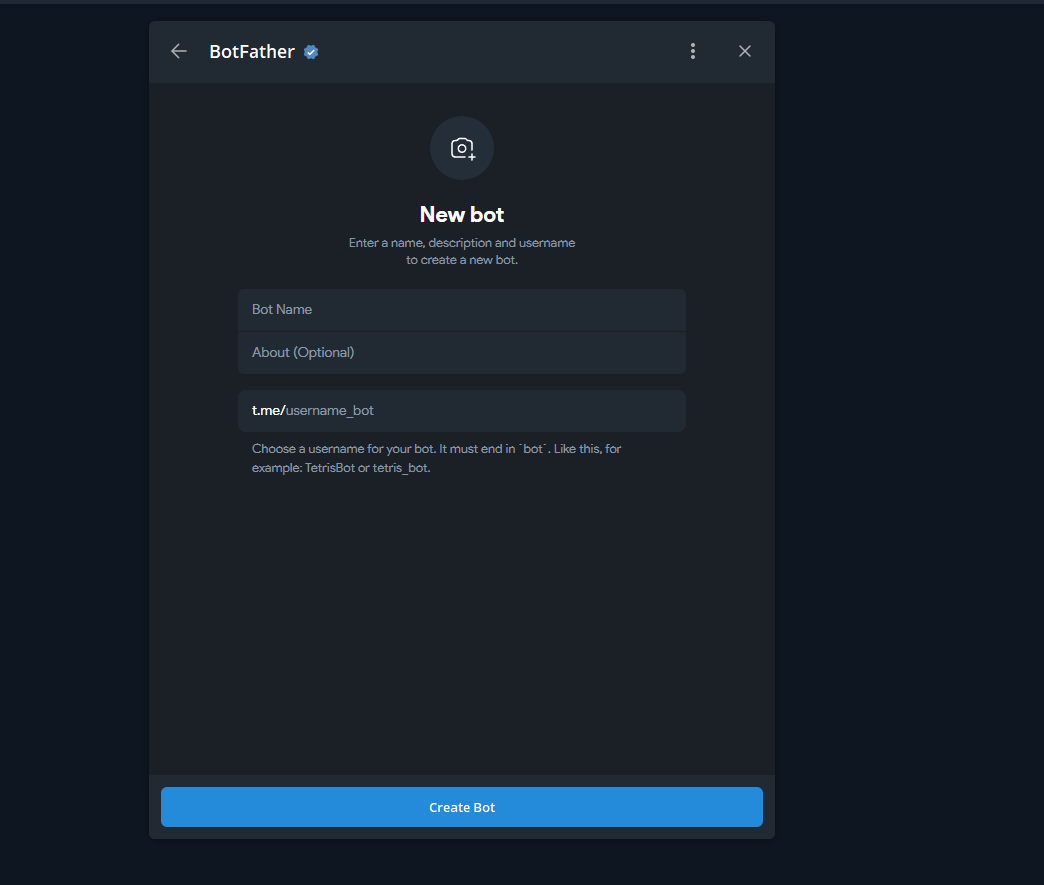Click the Create Bot button
This screenshot has width=1044, height=885.
coord(462,807)
